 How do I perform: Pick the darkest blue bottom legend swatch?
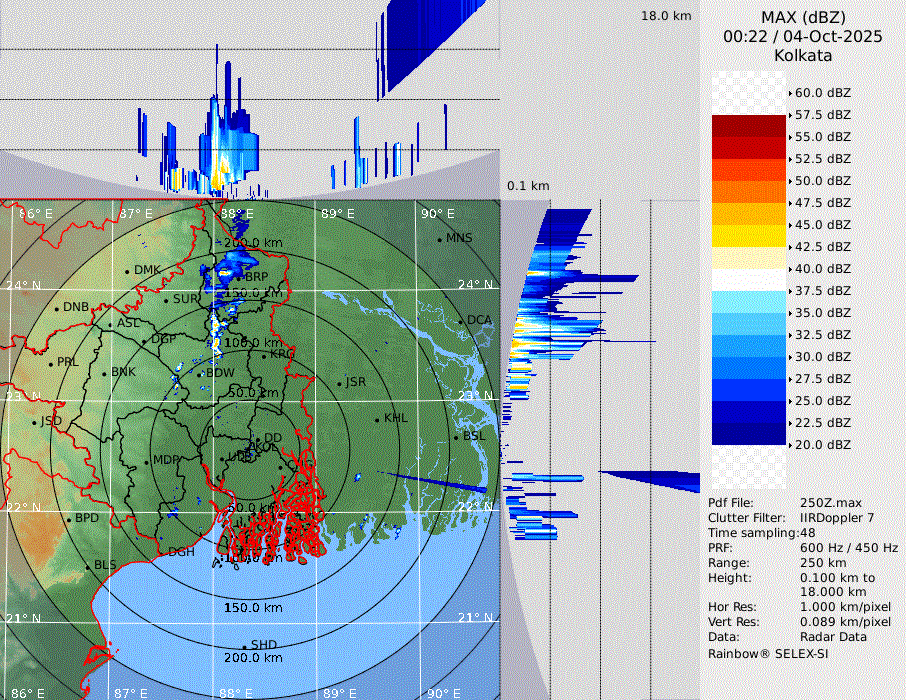(x=749, y=433)
